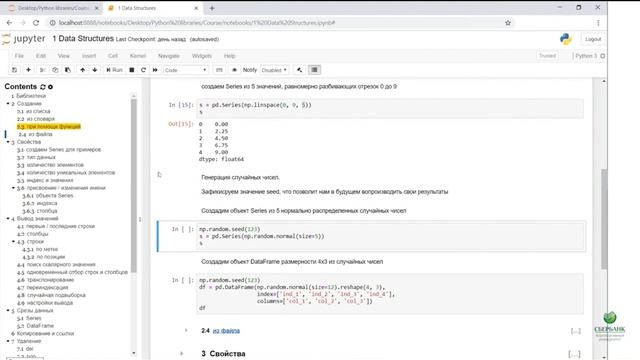Select highlighted 2.3 entry in Contents
Image resolution: width=640 pixels, height=360 pixels.
(x=49, y=127)
